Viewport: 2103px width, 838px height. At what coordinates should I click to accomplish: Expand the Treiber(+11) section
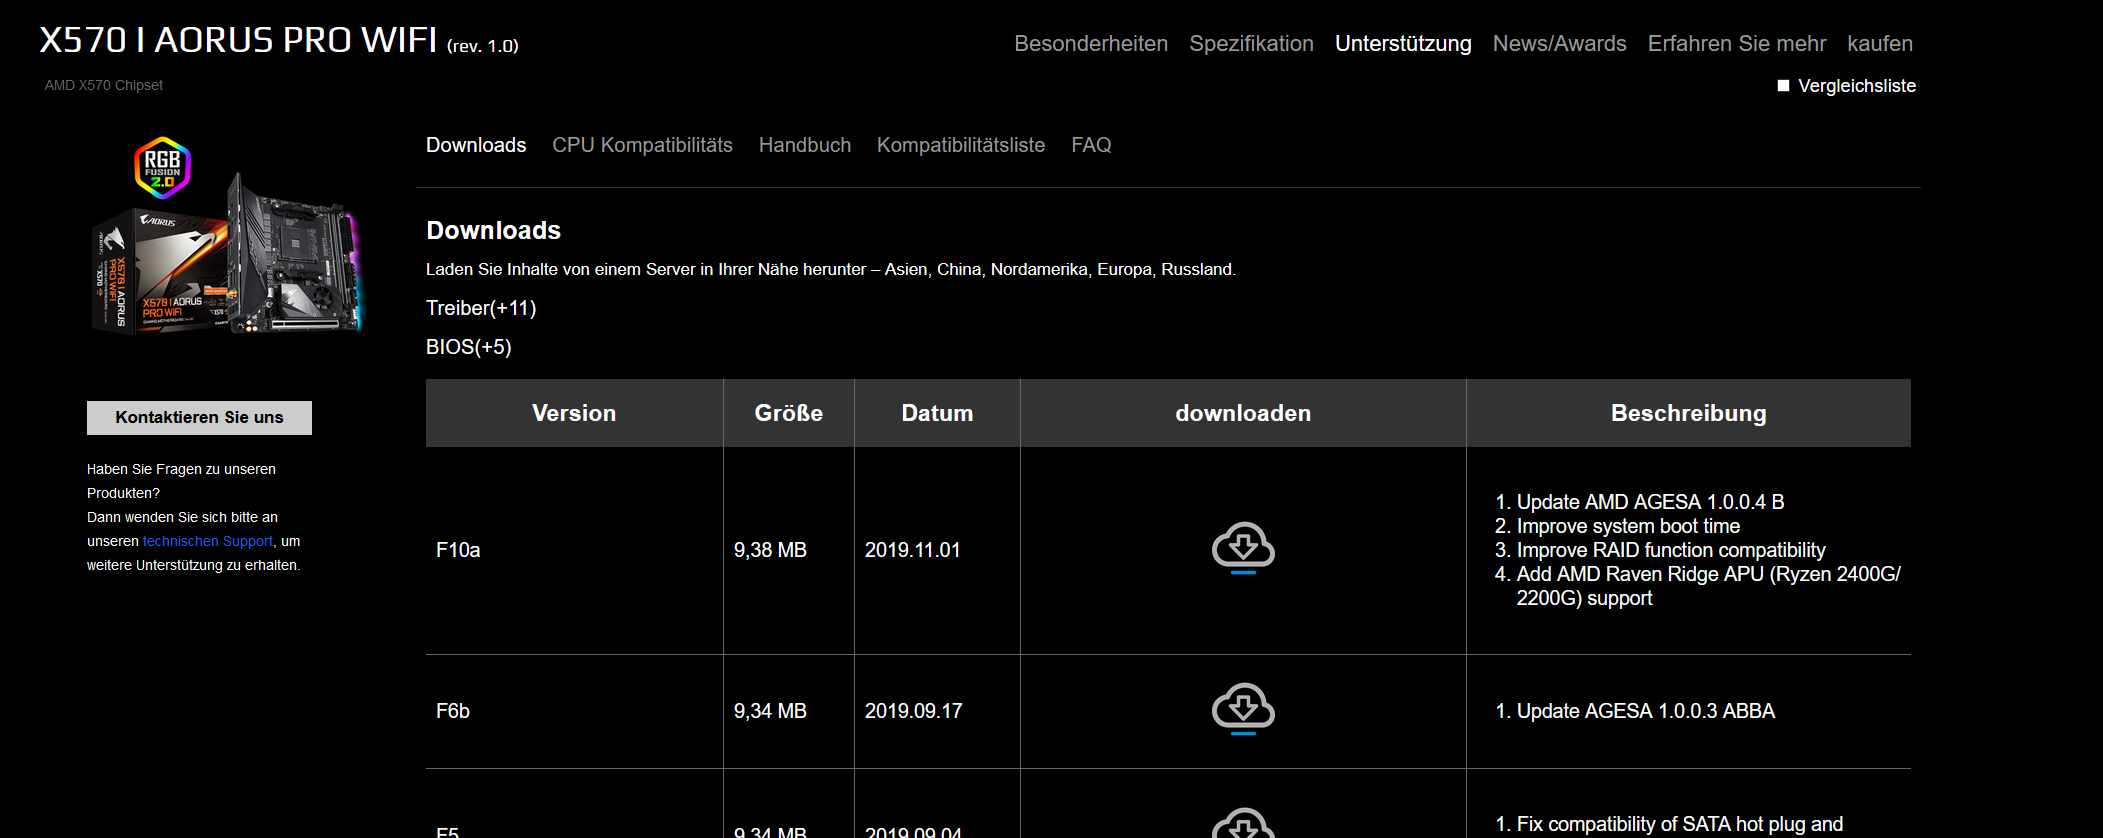(x=481, y=308)
